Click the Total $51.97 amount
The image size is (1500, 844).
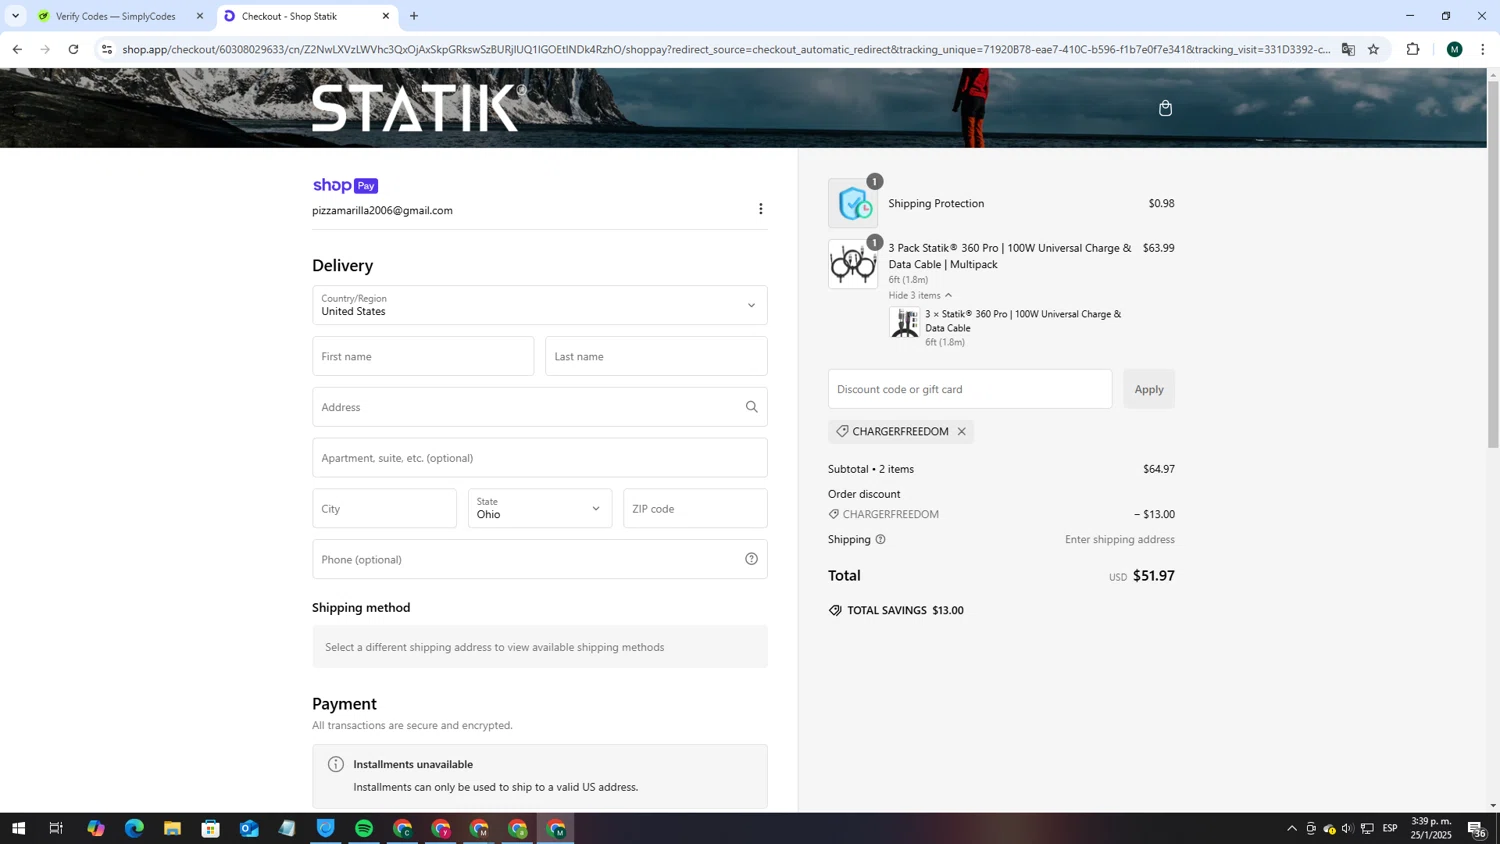tap(1154, 576)
